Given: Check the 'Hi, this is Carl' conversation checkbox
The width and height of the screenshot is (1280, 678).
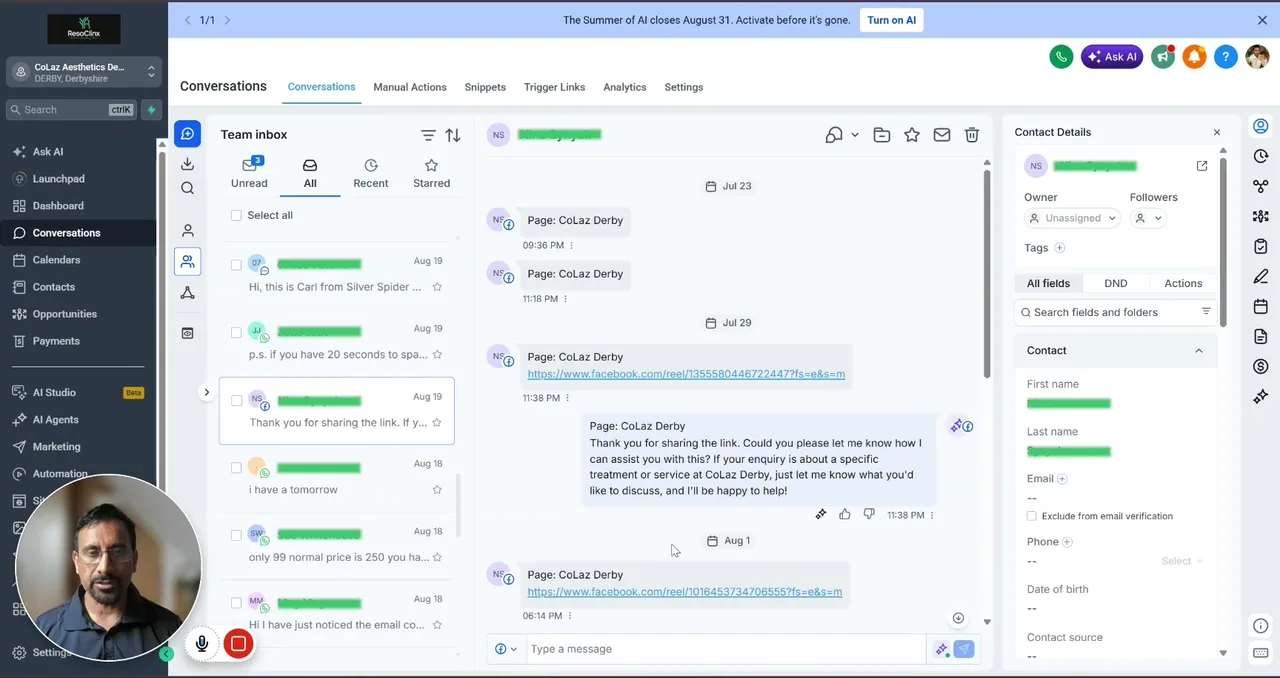Looking at the screenshot, I should click(236, 265).
